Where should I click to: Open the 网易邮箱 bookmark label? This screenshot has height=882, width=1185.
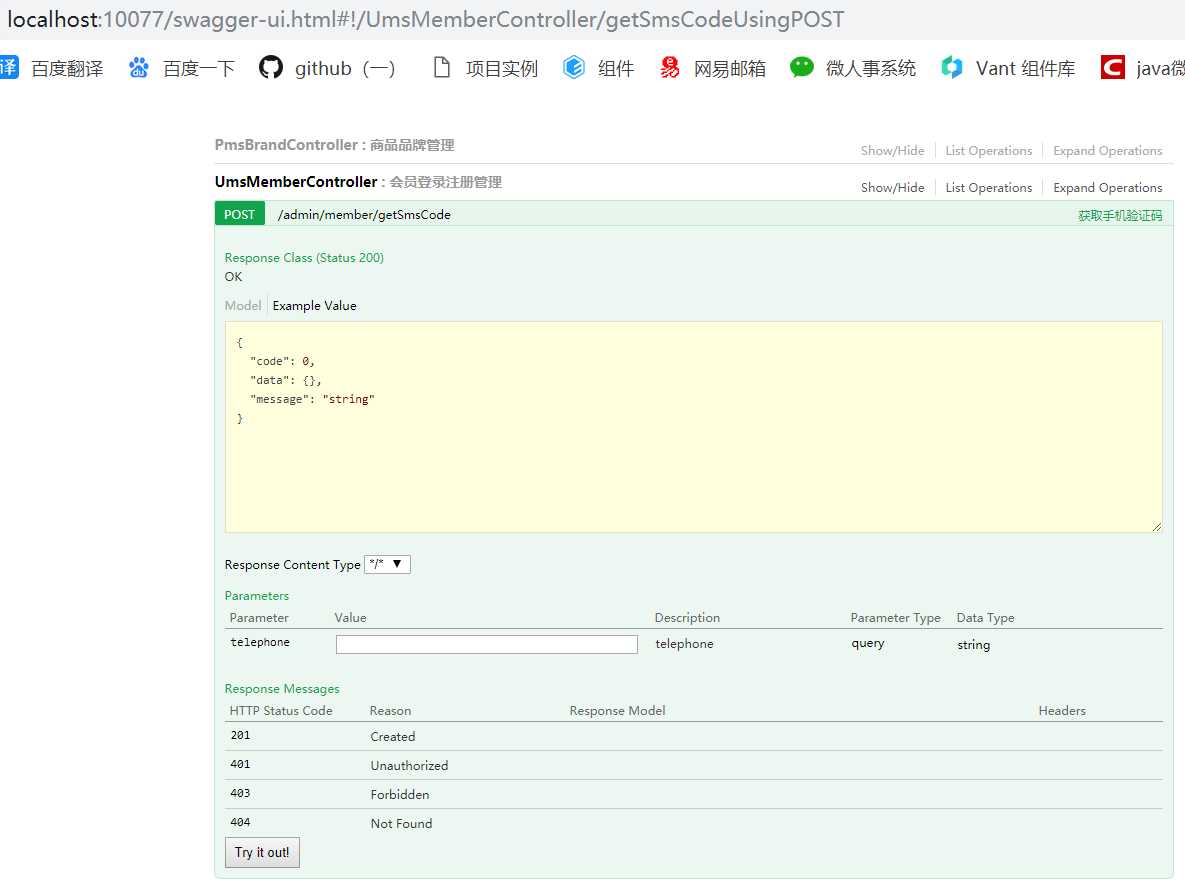729,69
